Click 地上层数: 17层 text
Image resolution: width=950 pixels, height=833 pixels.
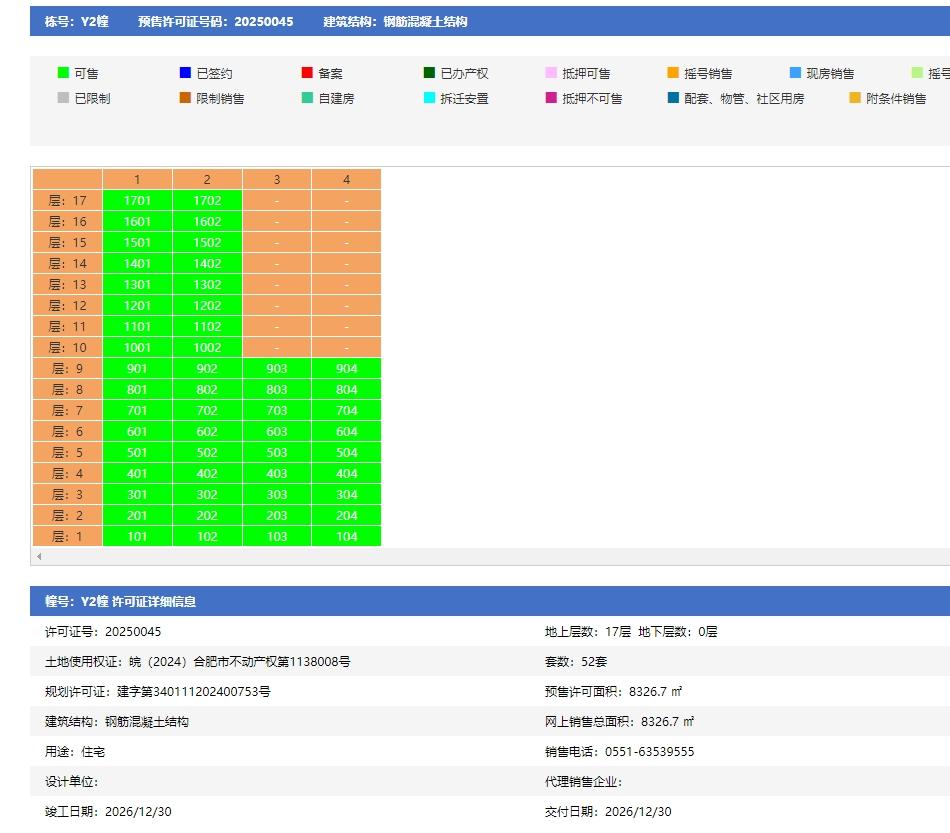588,631
